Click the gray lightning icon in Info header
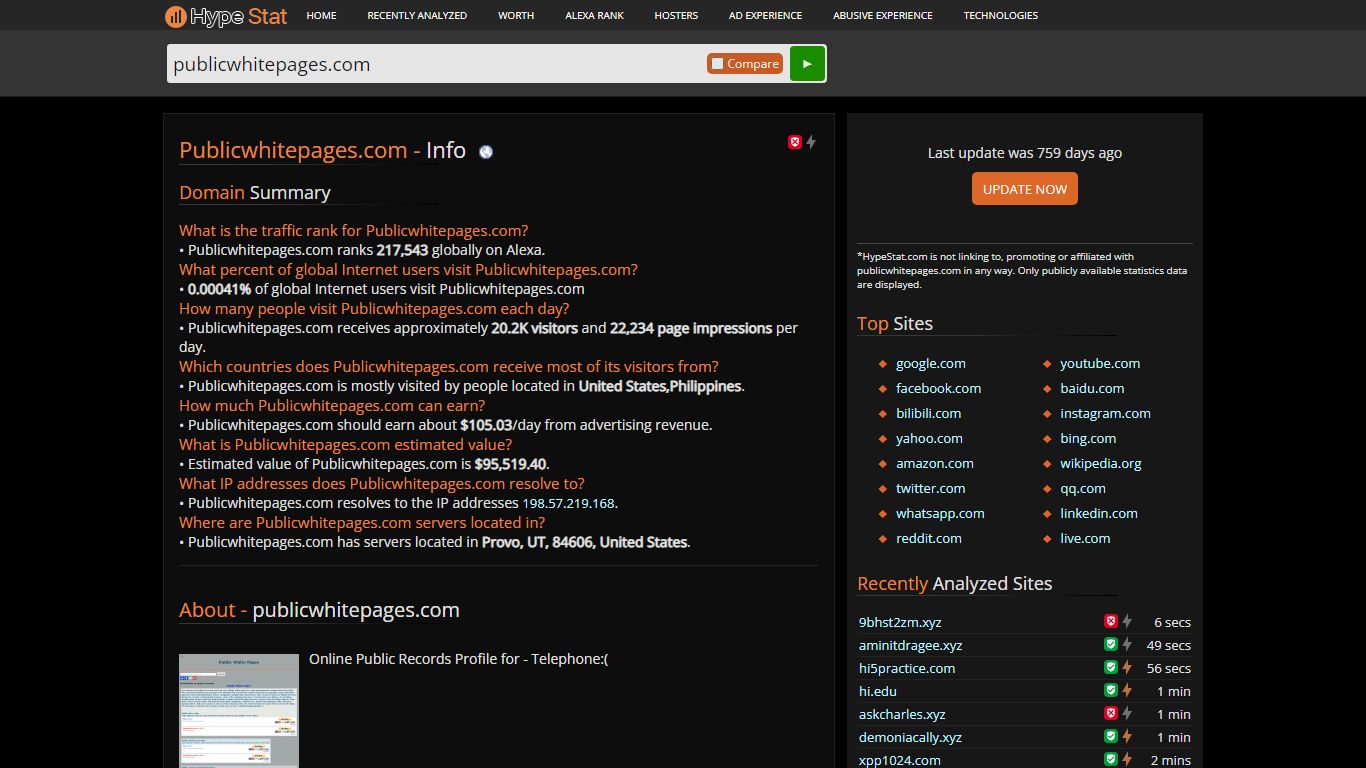The width and height of the screenshot is (1366, 768). coord(811,142)
